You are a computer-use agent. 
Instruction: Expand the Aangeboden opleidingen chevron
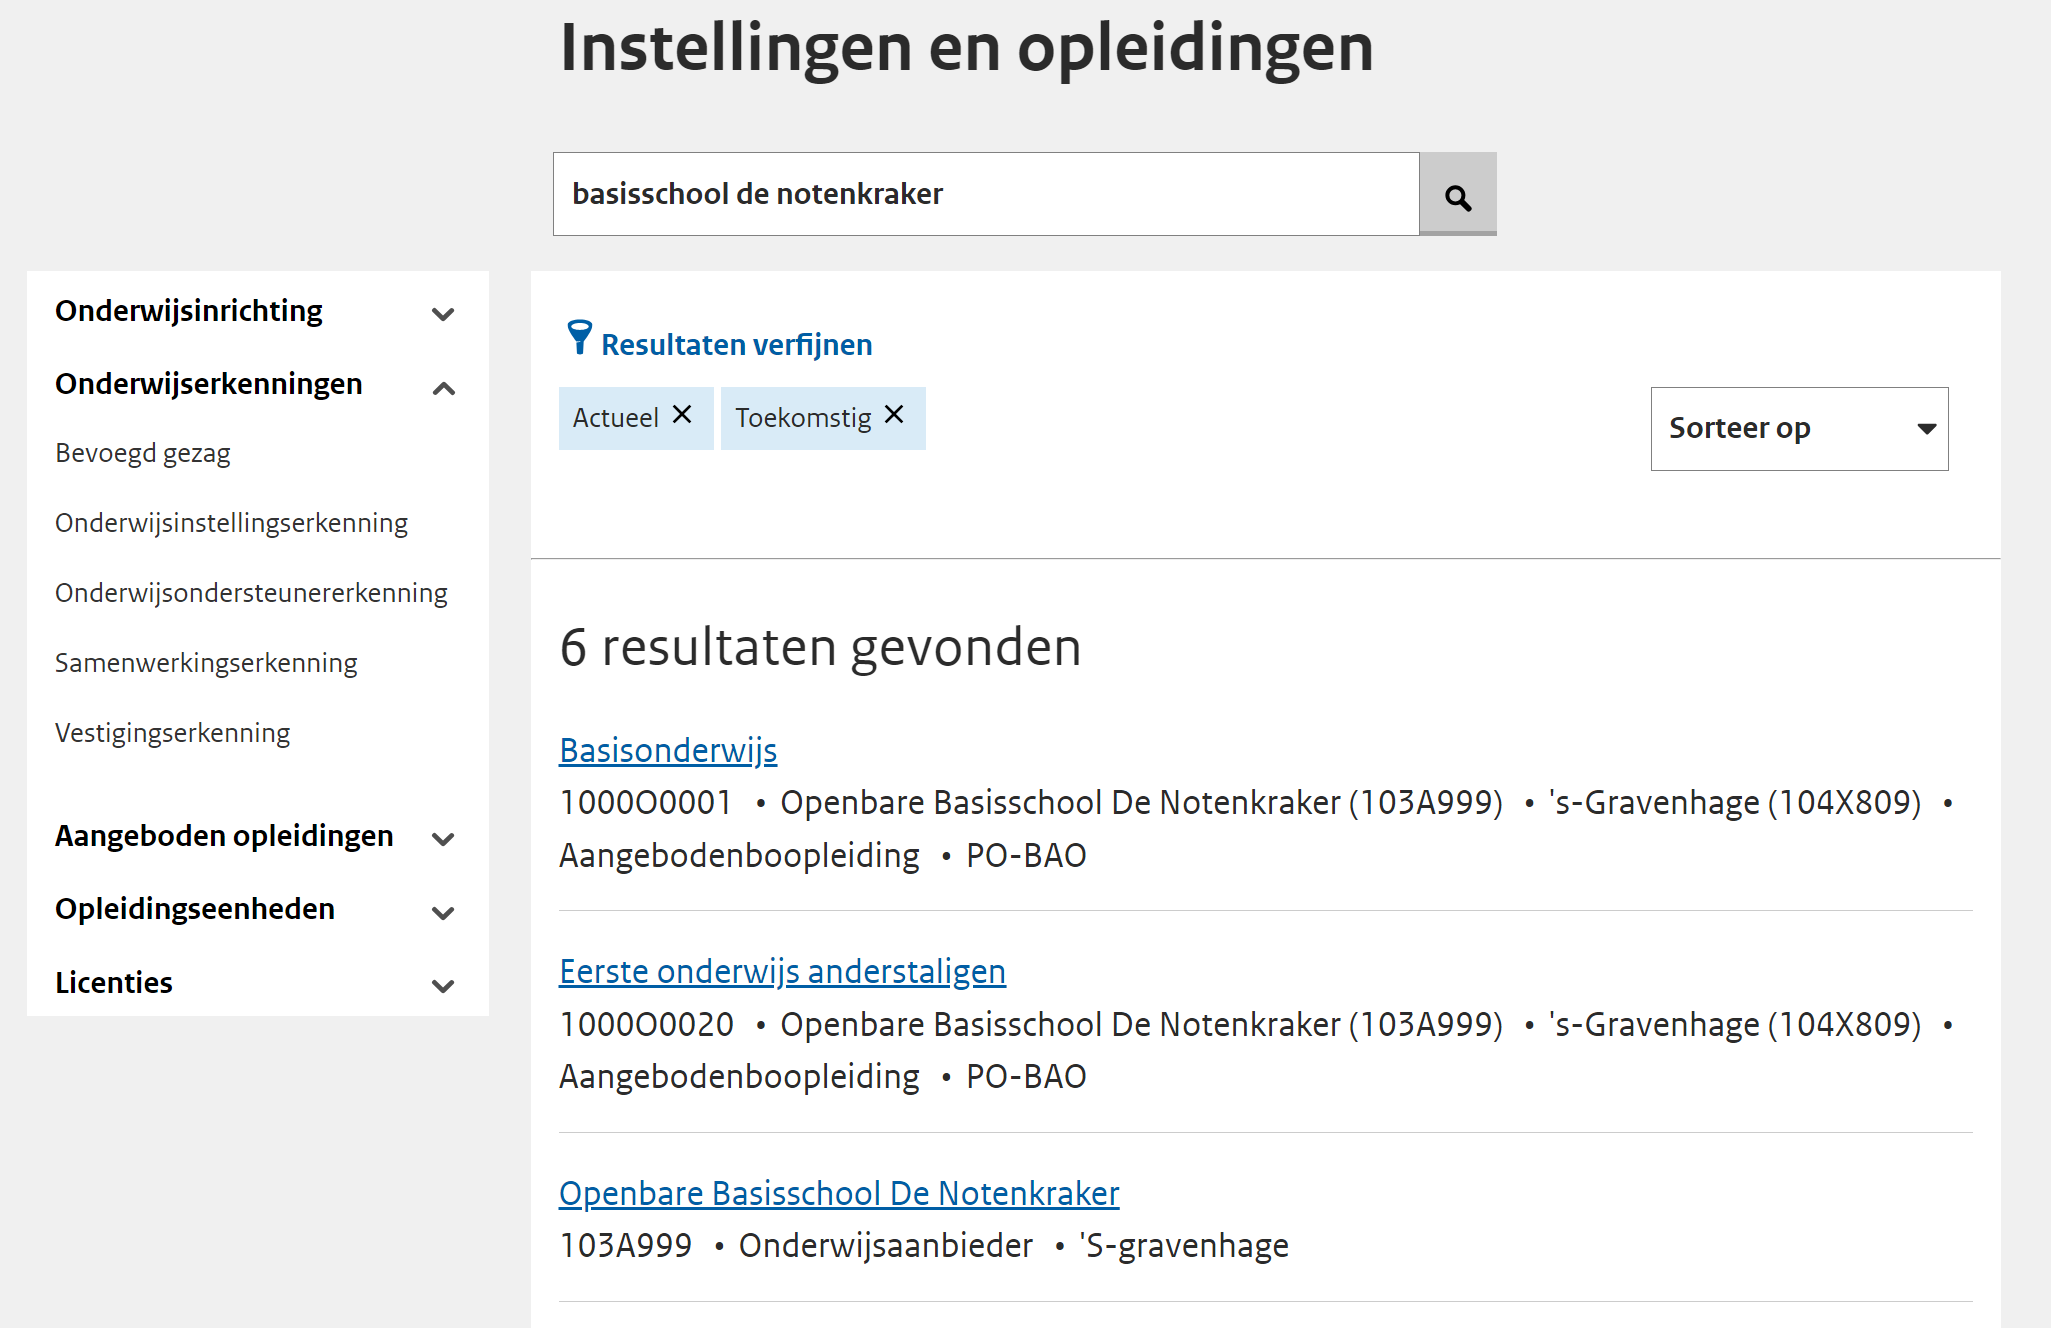pos(443,839)
